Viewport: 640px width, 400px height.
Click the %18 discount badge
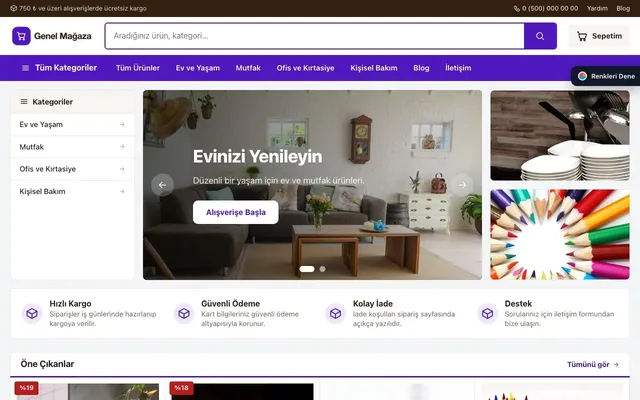pos(181,388)
